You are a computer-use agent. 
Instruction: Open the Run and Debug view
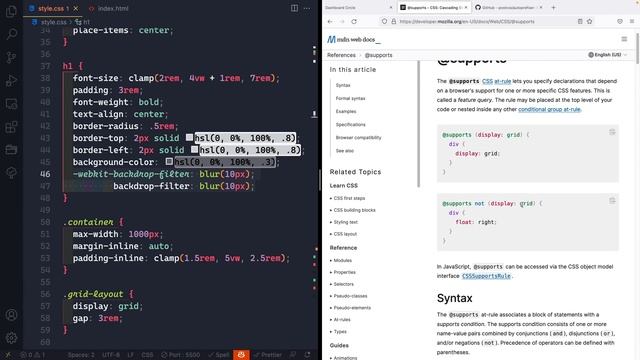point(11,80)
